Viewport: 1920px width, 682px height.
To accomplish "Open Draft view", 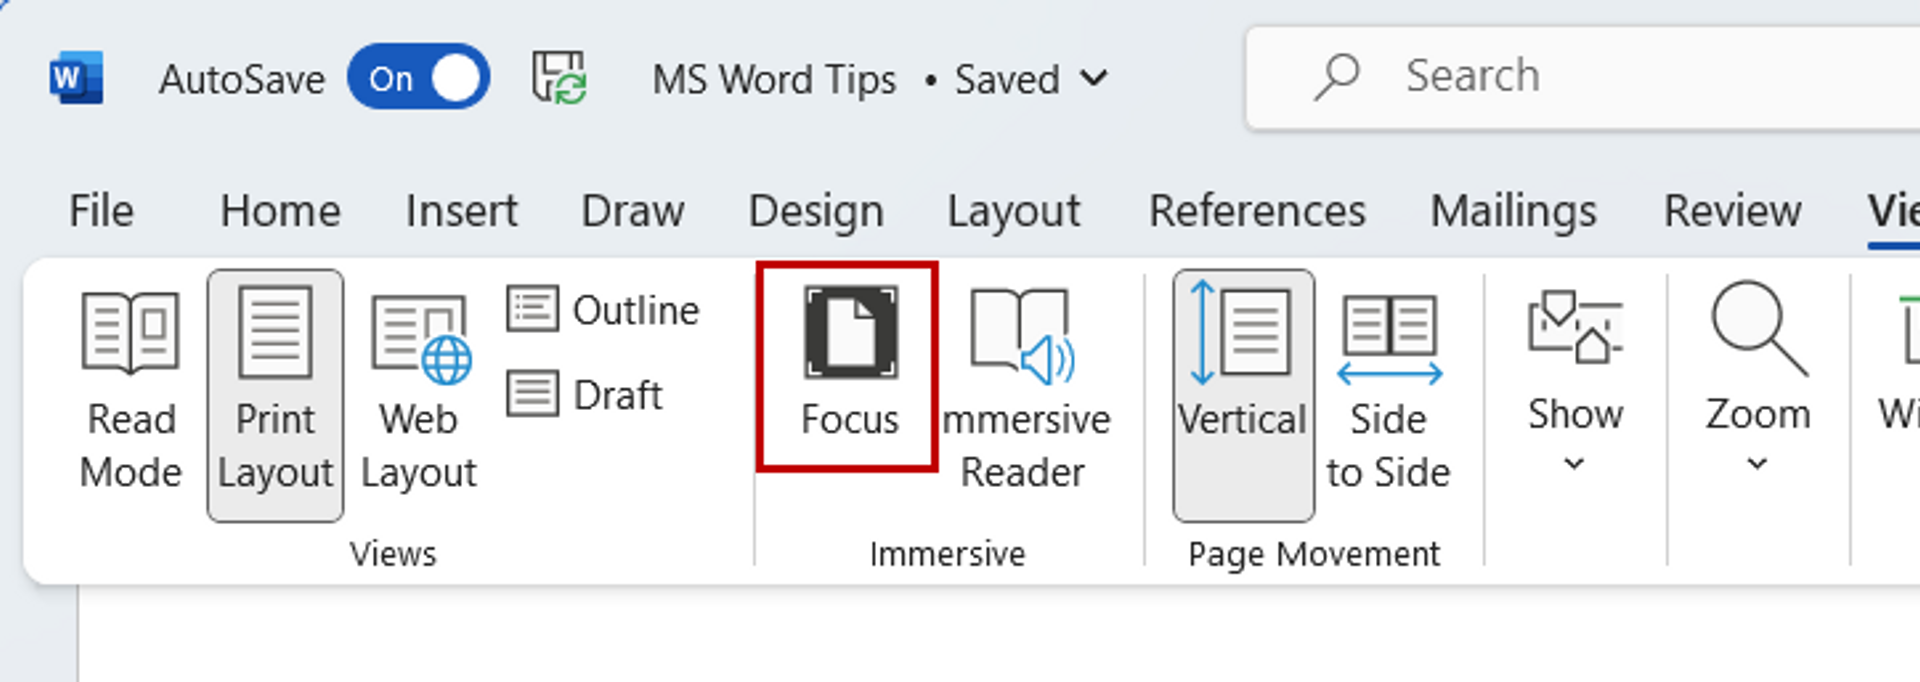I will pyautogui.click(x=585, y=394).
